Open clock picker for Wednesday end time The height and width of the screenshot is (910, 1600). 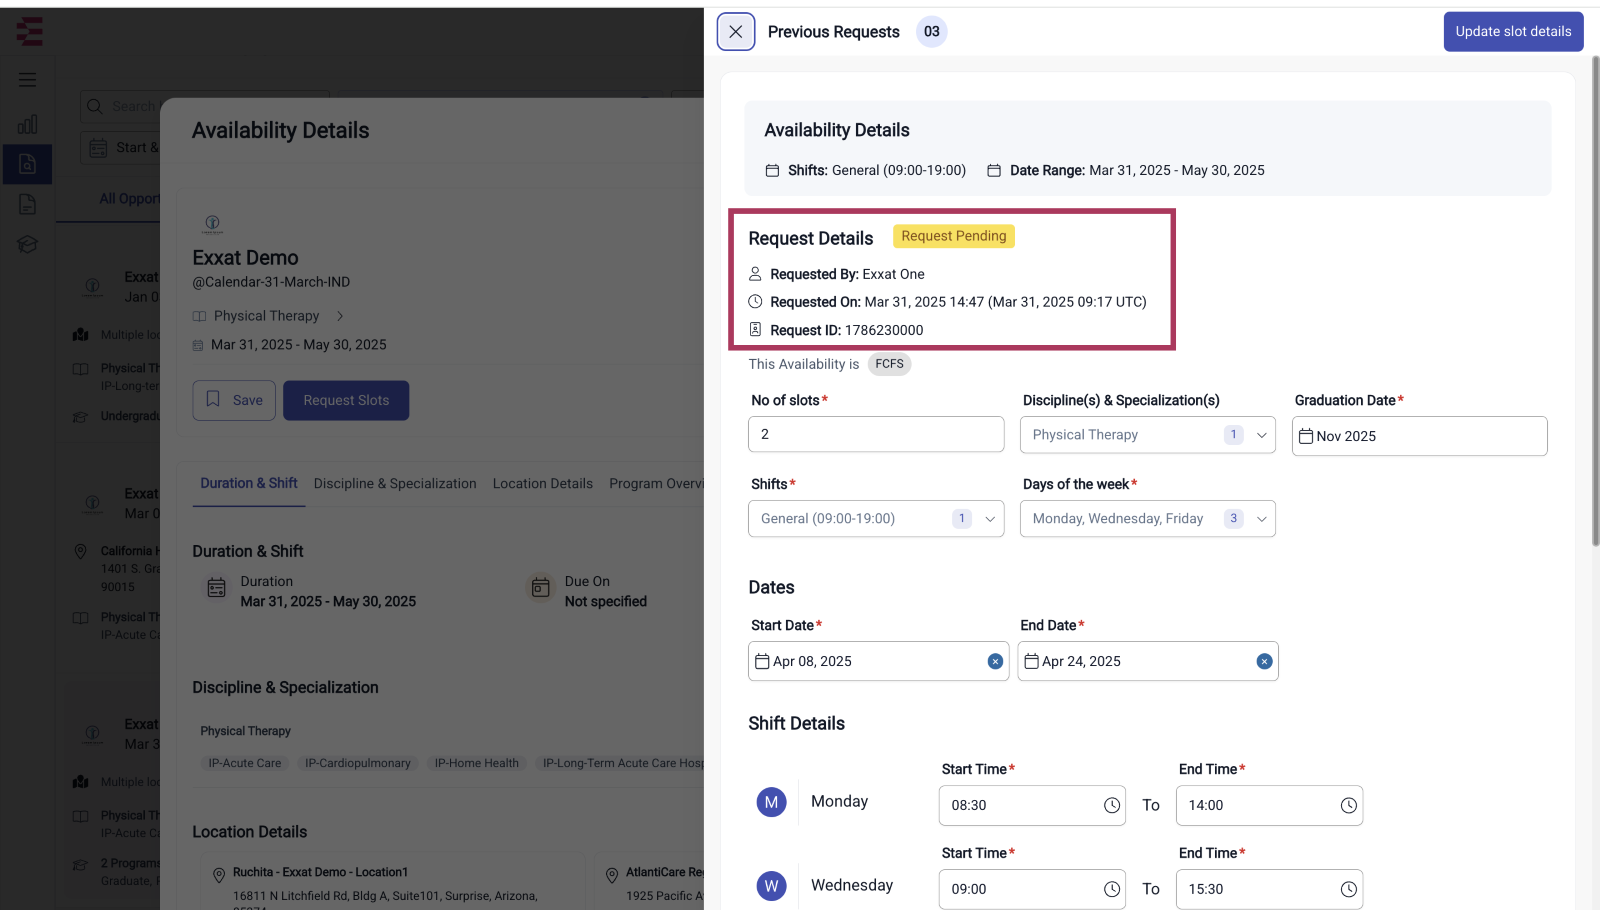point(1349,889)
